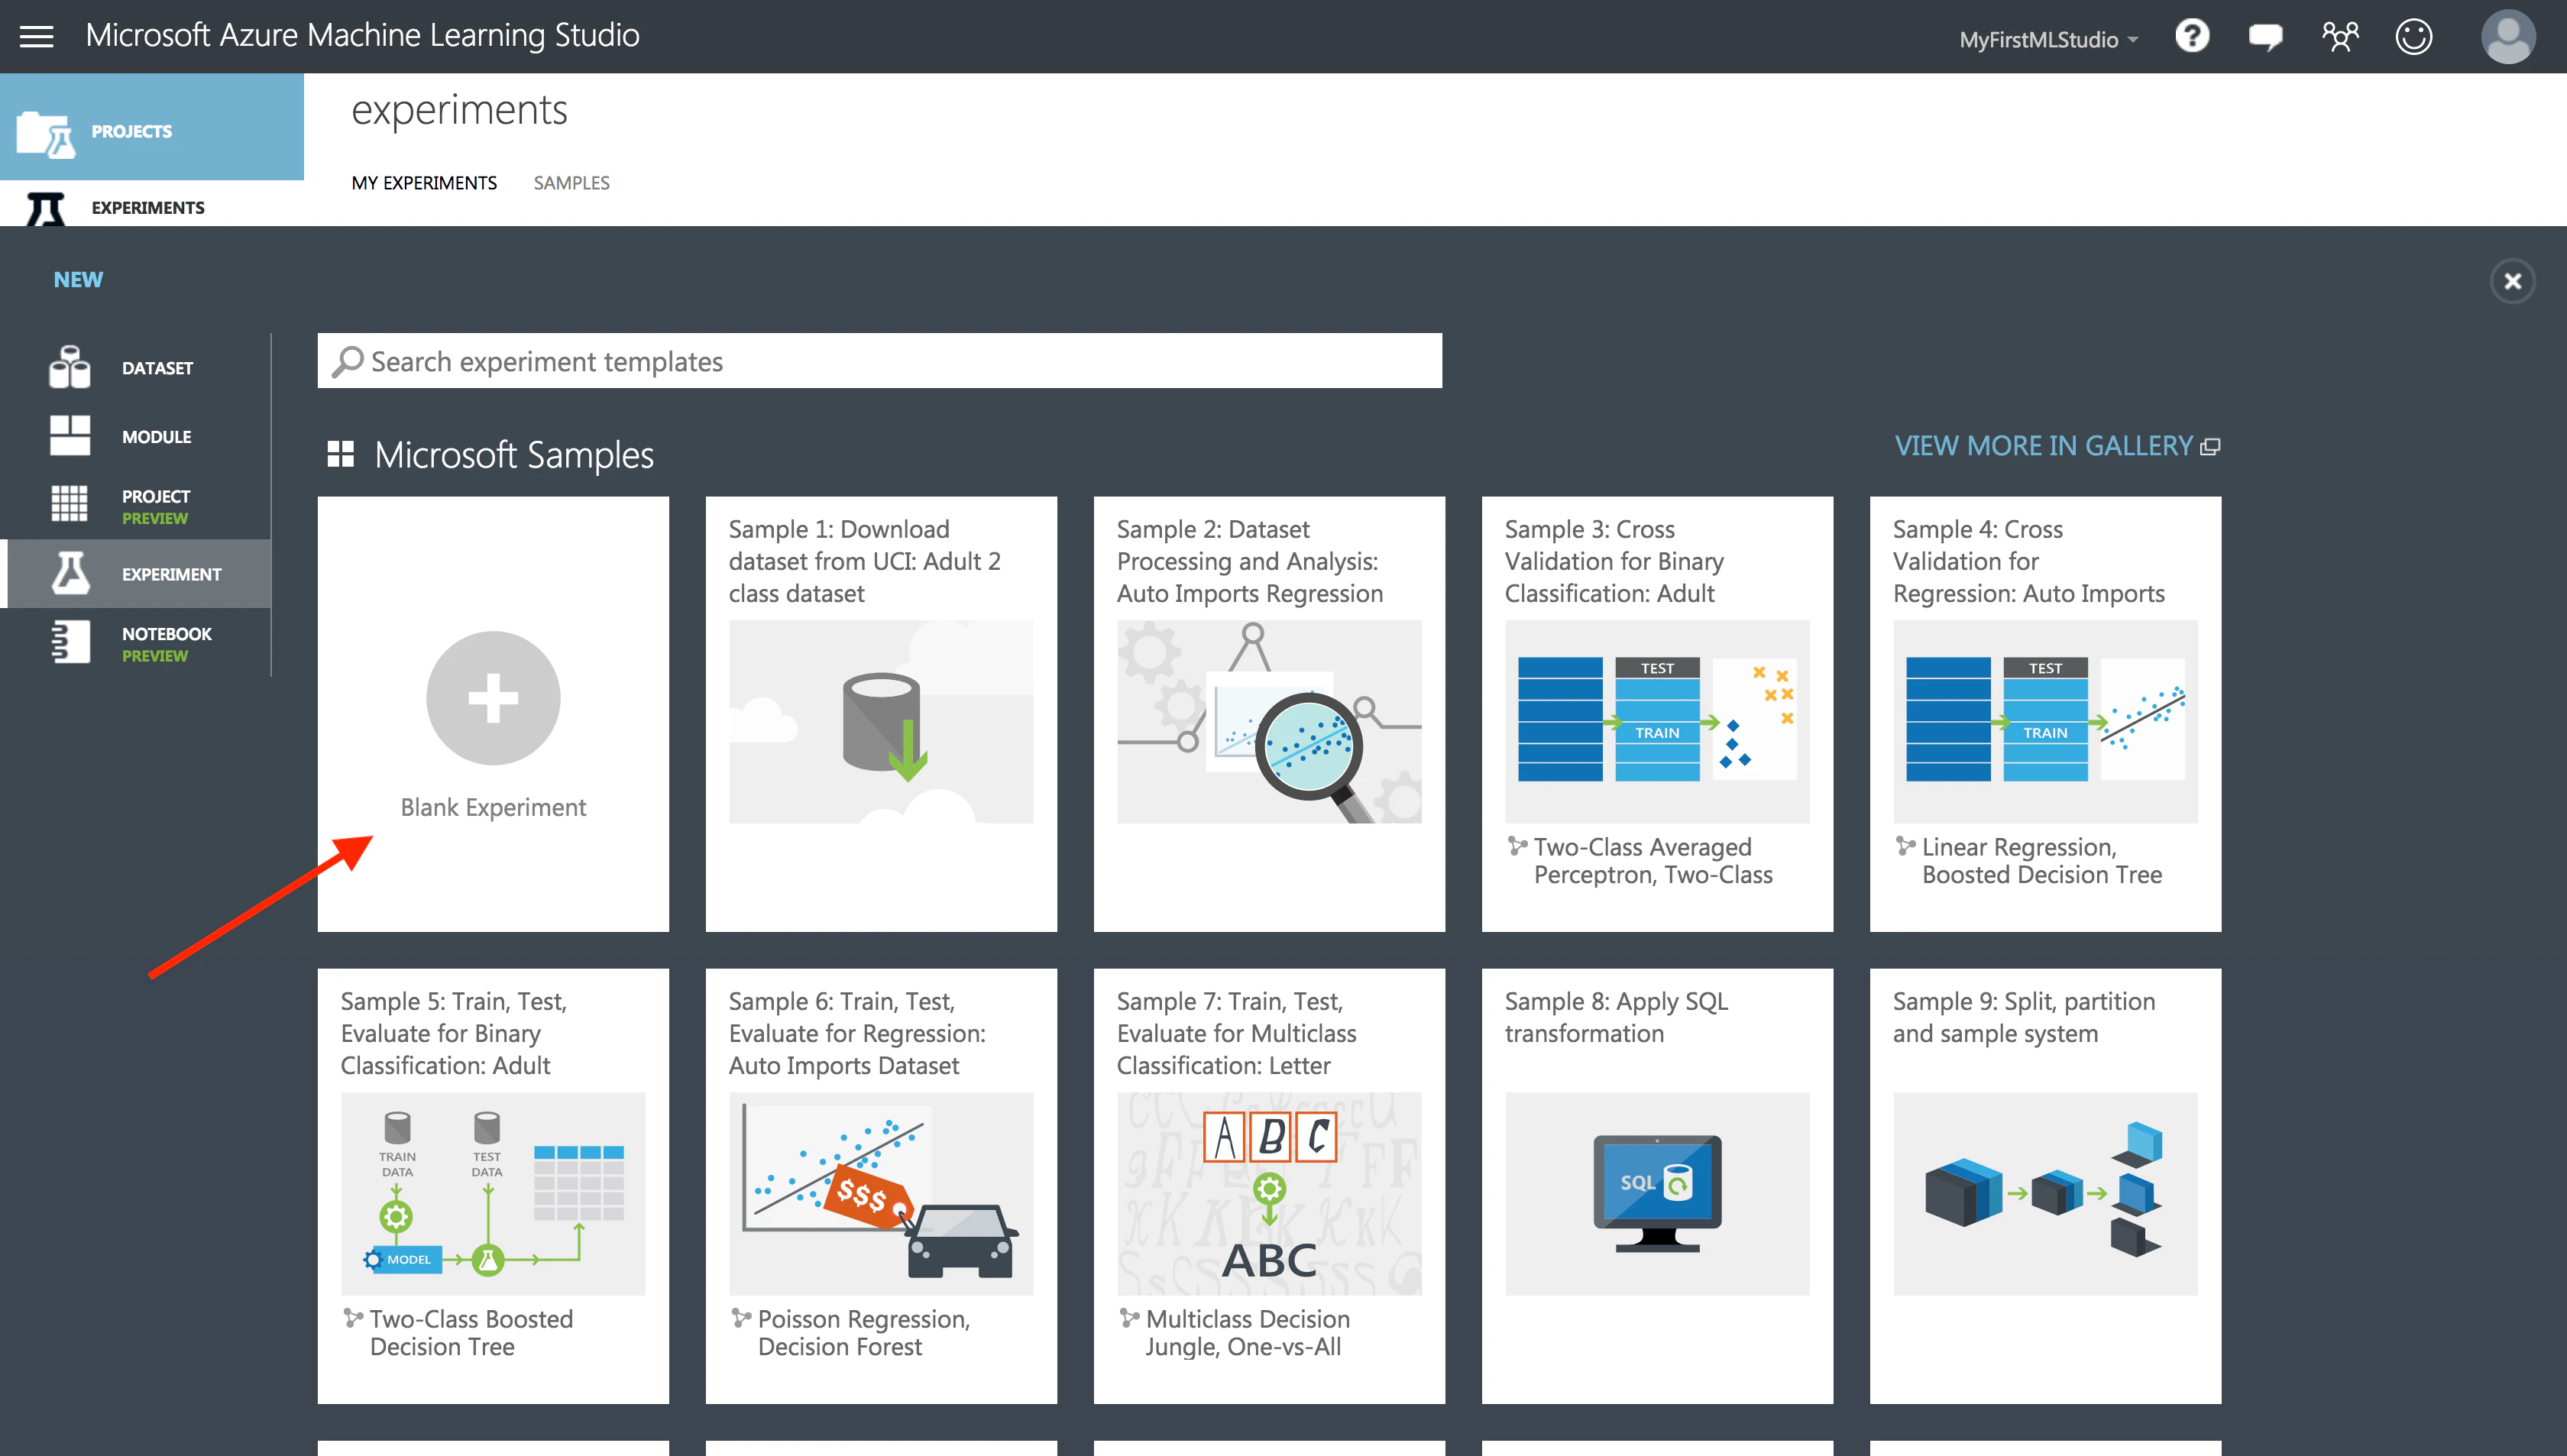Viewport: 2567px width, 1456px height.
Task: Click Sample 9 Split, partition title
Action: pyautogui.click(x=2023, y=1017)
